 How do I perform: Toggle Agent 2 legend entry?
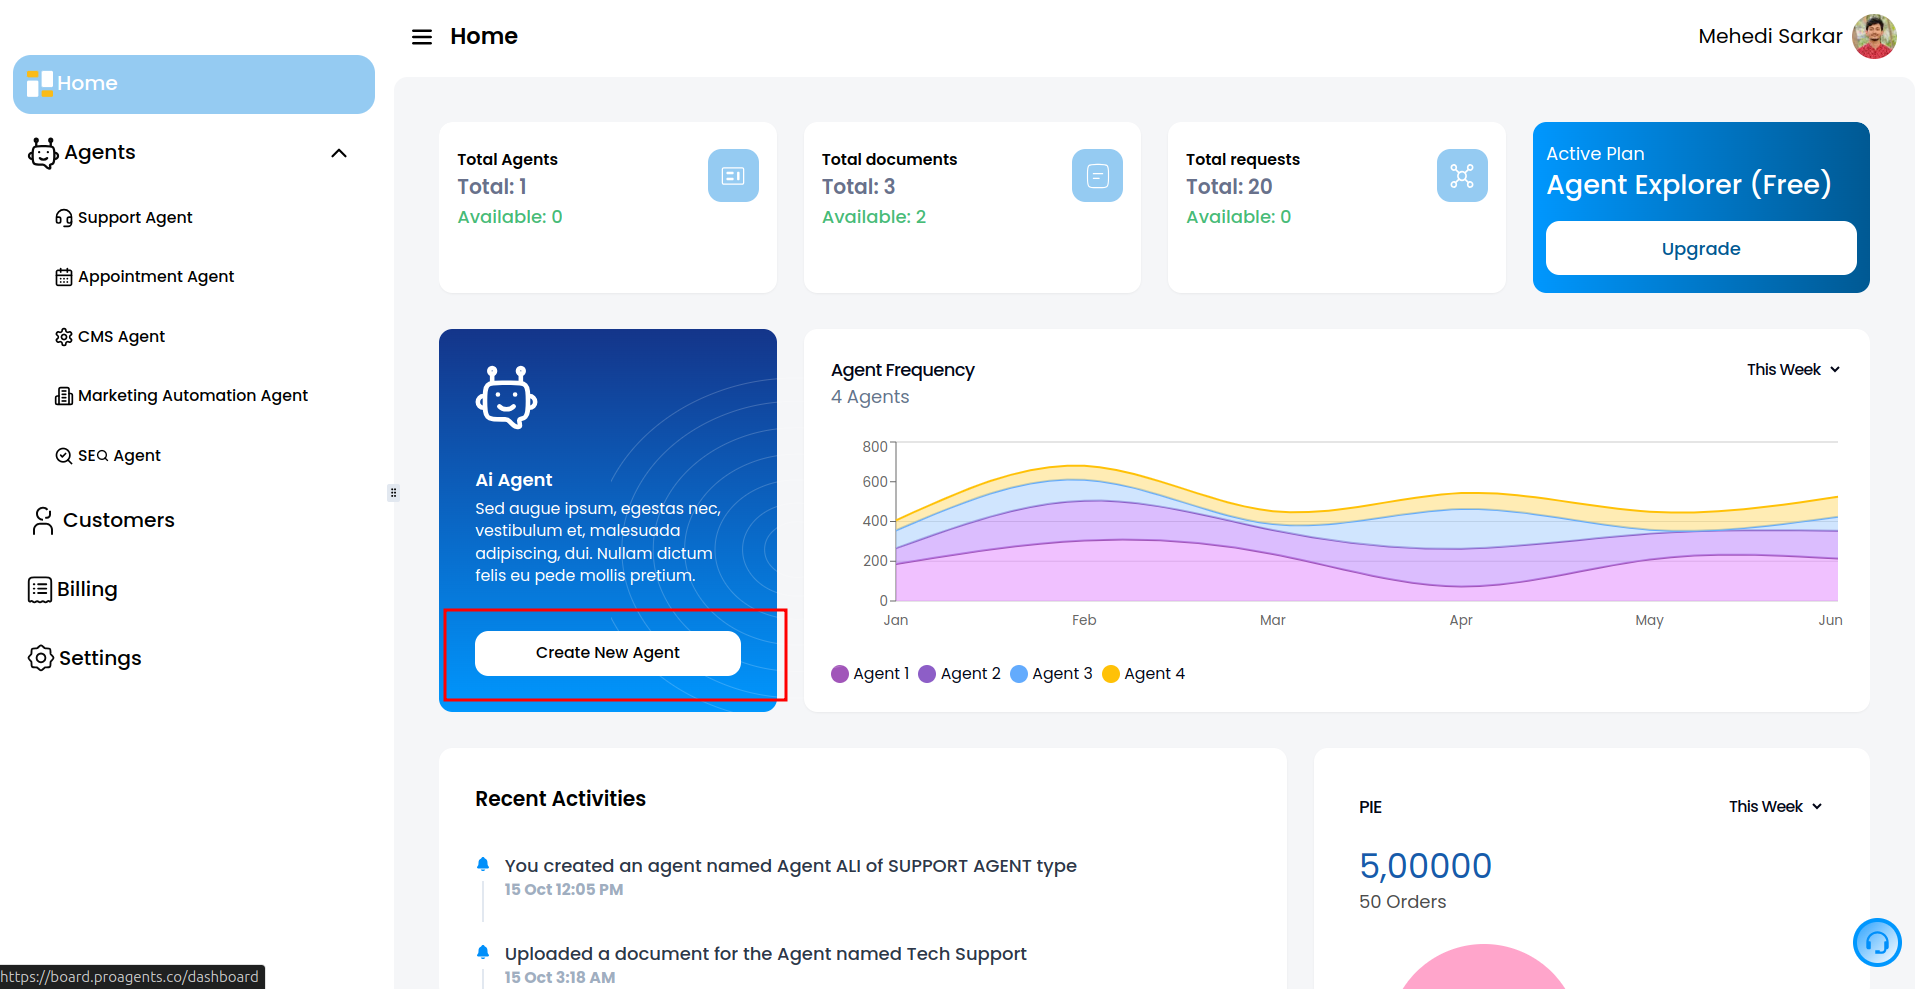959,674
